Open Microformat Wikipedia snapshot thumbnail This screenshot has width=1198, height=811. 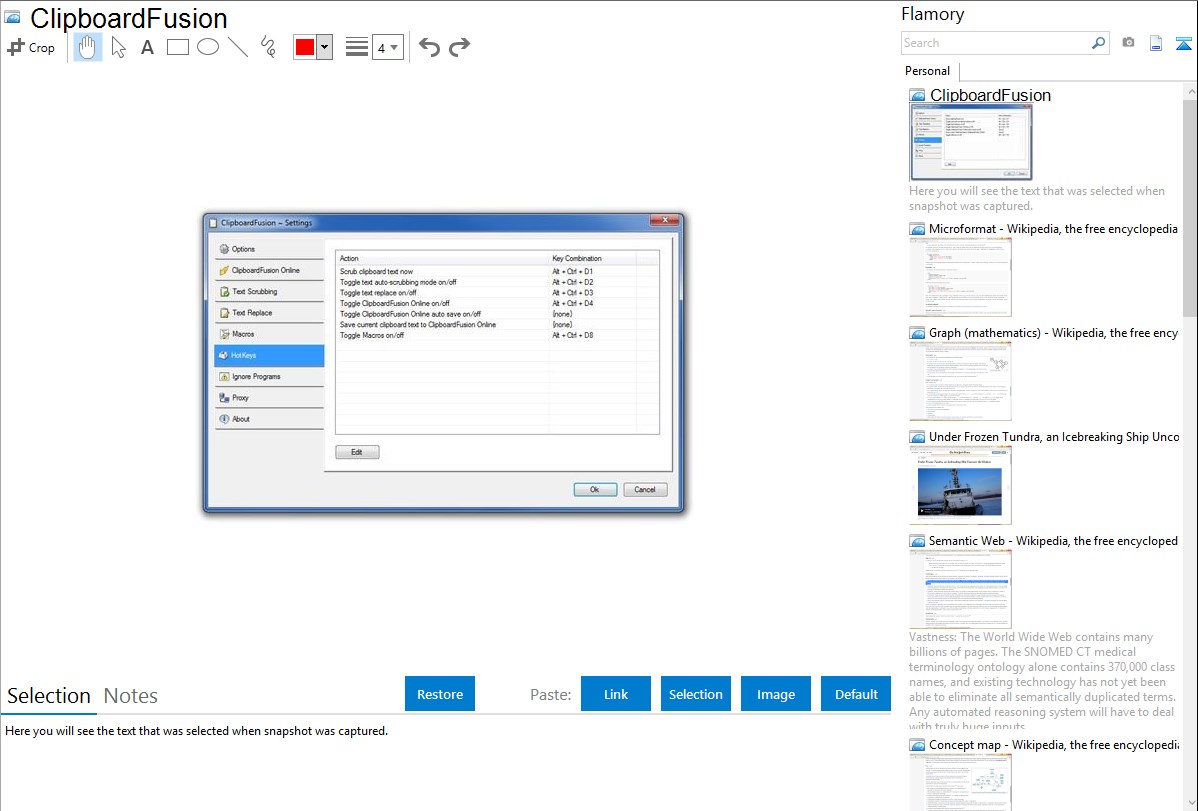point(960,277)
